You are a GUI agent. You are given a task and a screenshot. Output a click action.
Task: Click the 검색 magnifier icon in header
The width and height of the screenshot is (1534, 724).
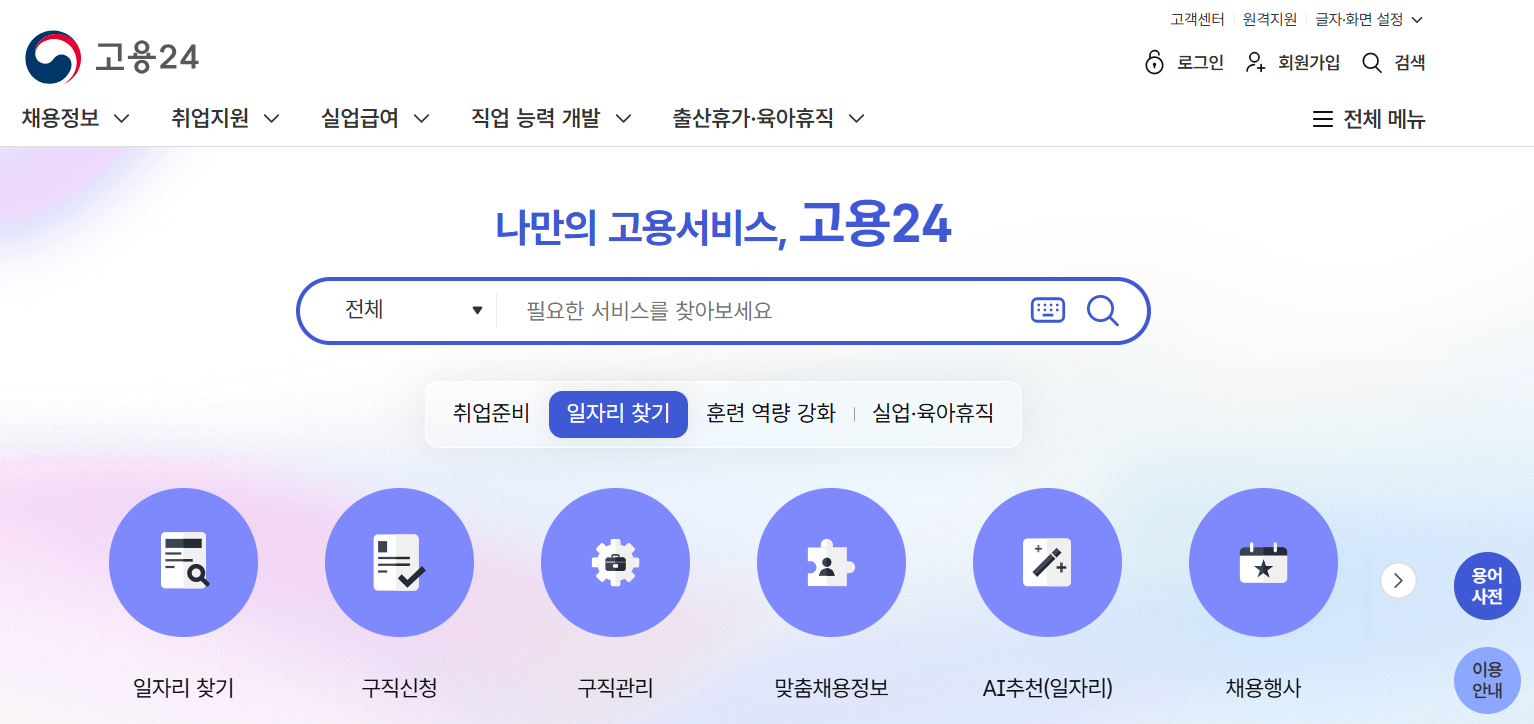(x=1372, y=63)
